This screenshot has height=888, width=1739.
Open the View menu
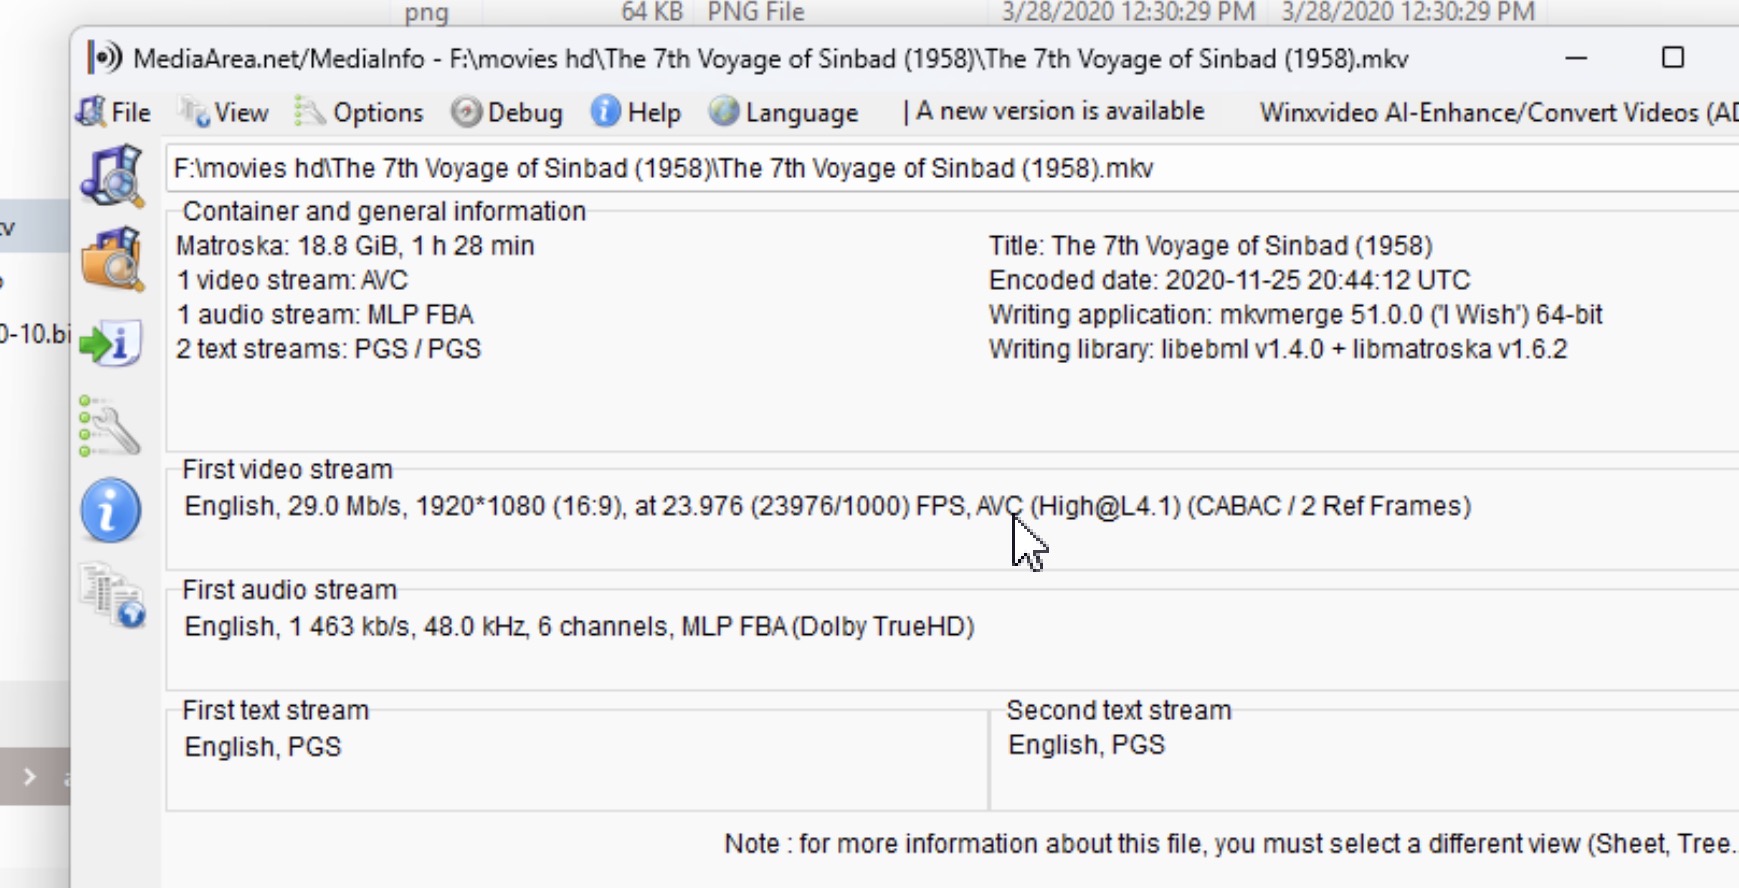pyautogui.click(x=225, y=112)
